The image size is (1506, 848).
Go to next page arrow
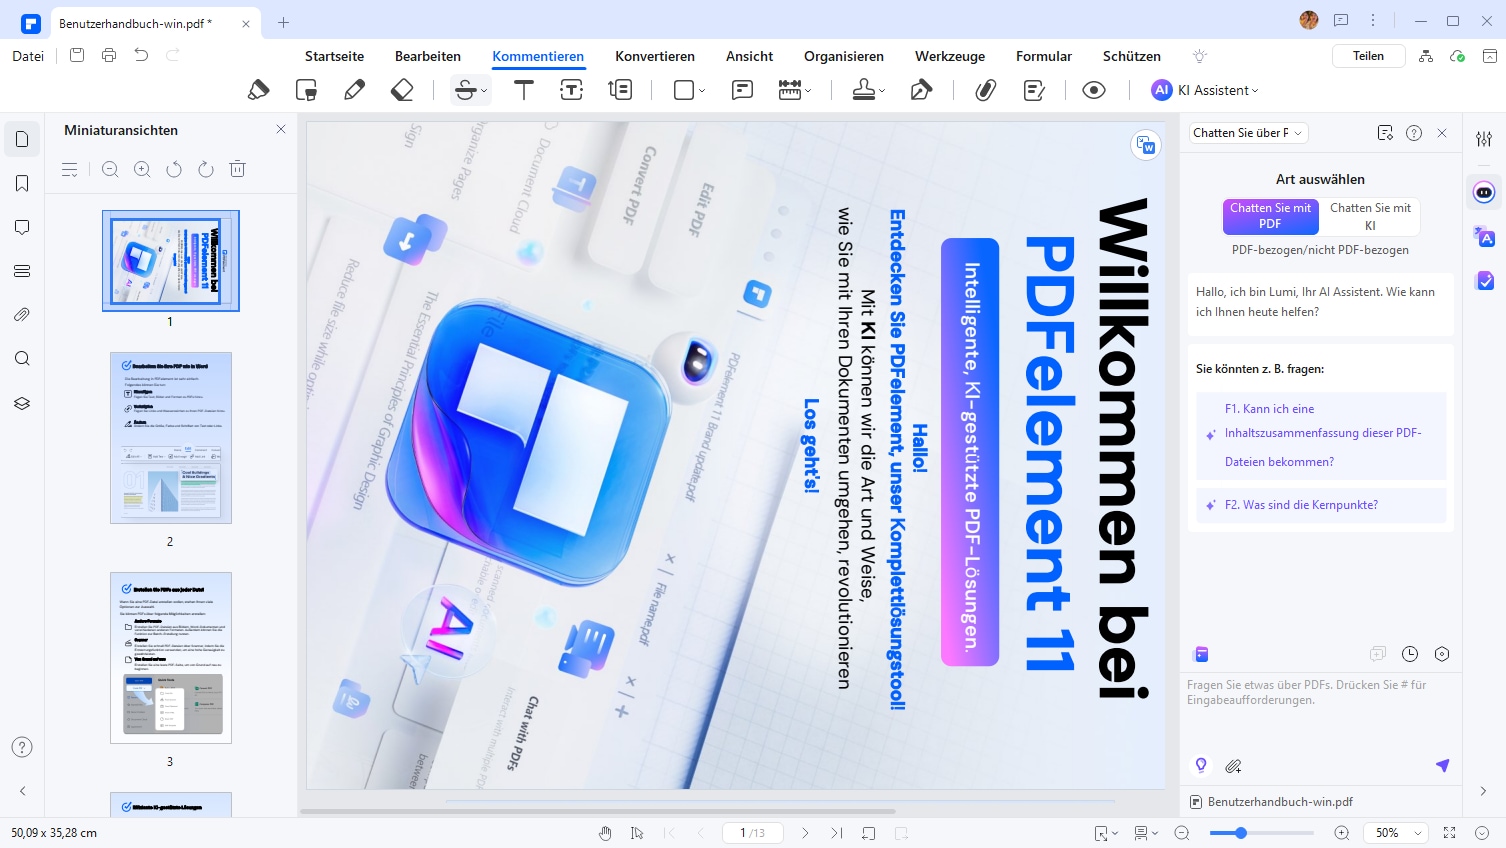tap(805, 833)
